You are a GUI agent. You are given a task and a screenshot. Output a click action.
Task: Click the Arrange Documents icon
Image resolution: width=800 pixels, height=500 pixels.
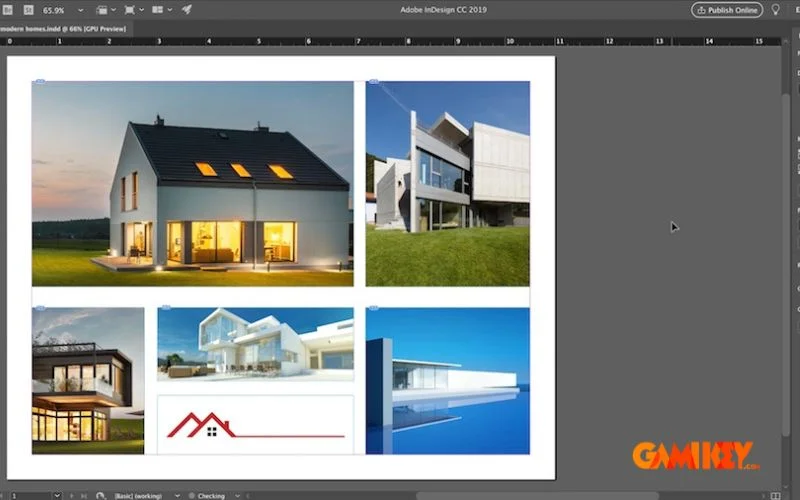tap(158, 10)
